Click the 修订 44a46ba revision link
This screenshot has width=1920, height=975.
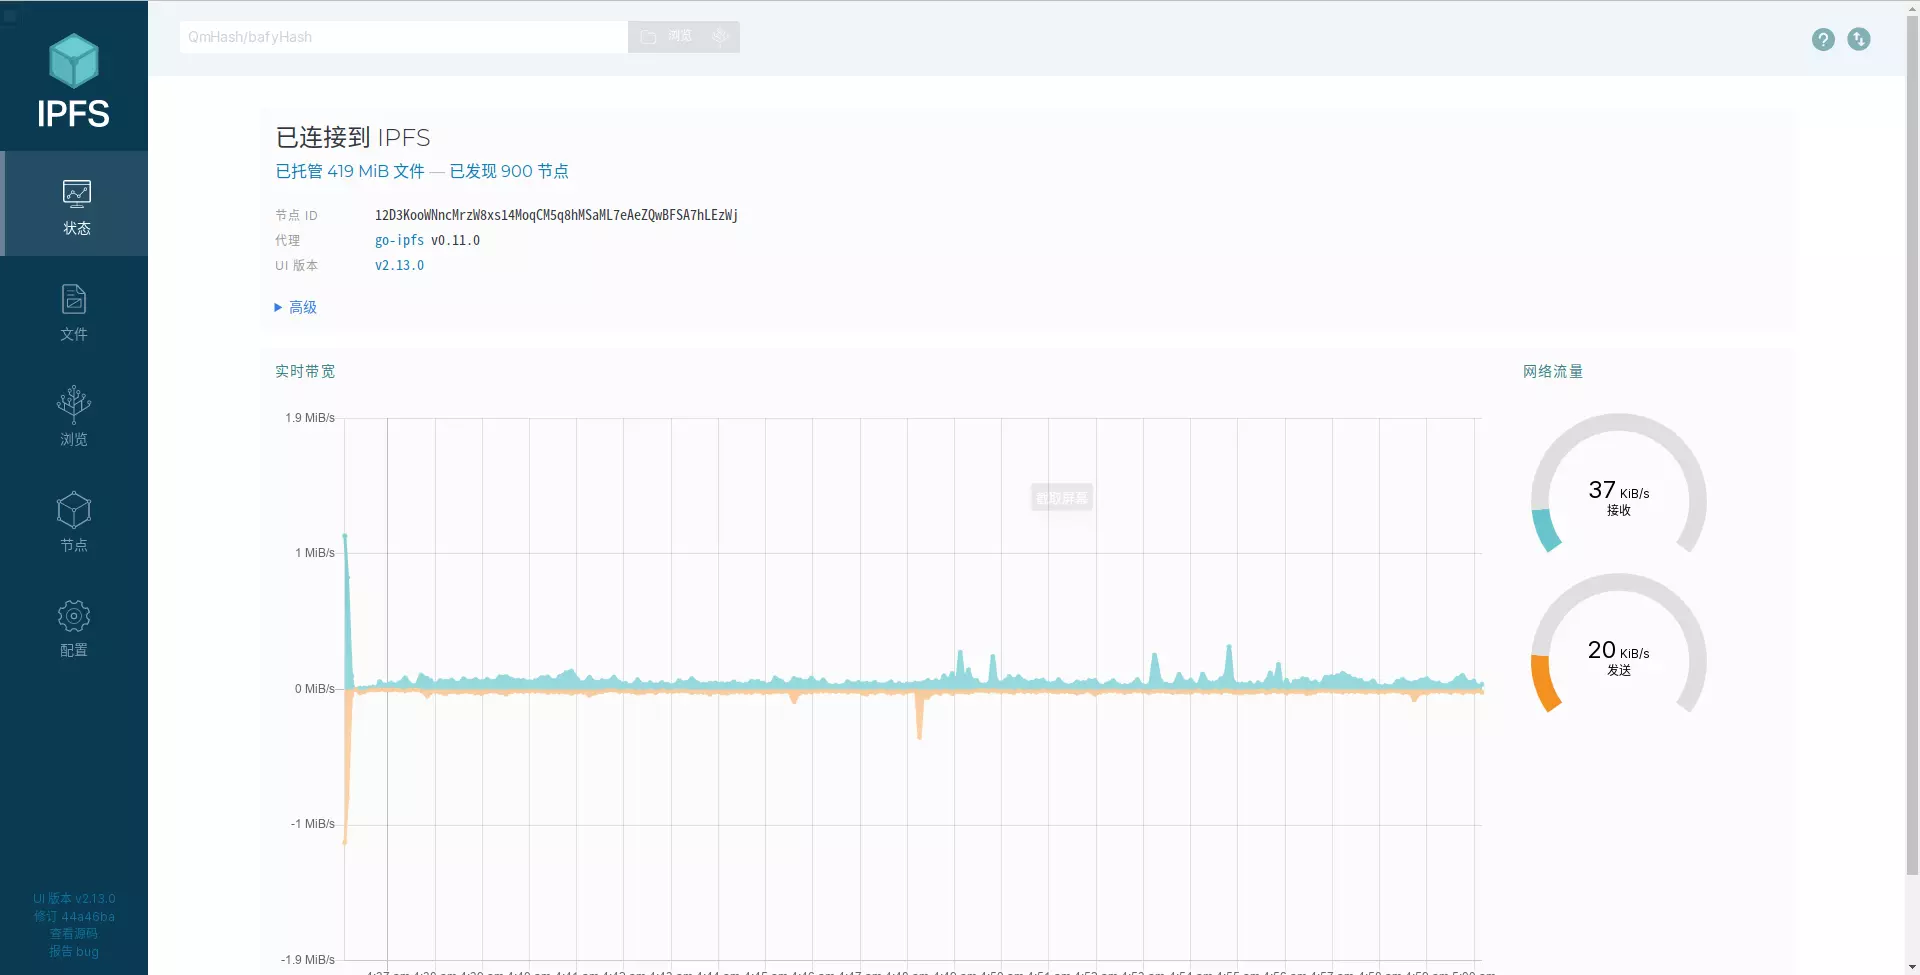coord(74,917)
